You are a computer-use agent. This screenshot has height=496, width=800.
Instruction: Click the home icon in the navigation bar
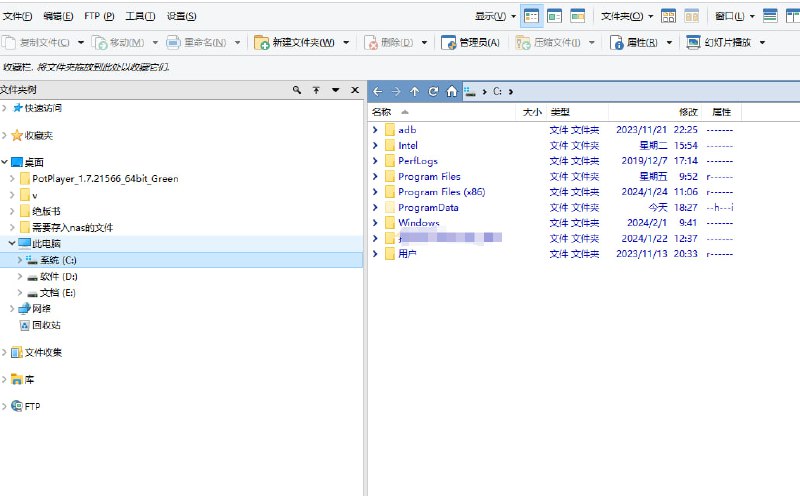coord(452,91)
